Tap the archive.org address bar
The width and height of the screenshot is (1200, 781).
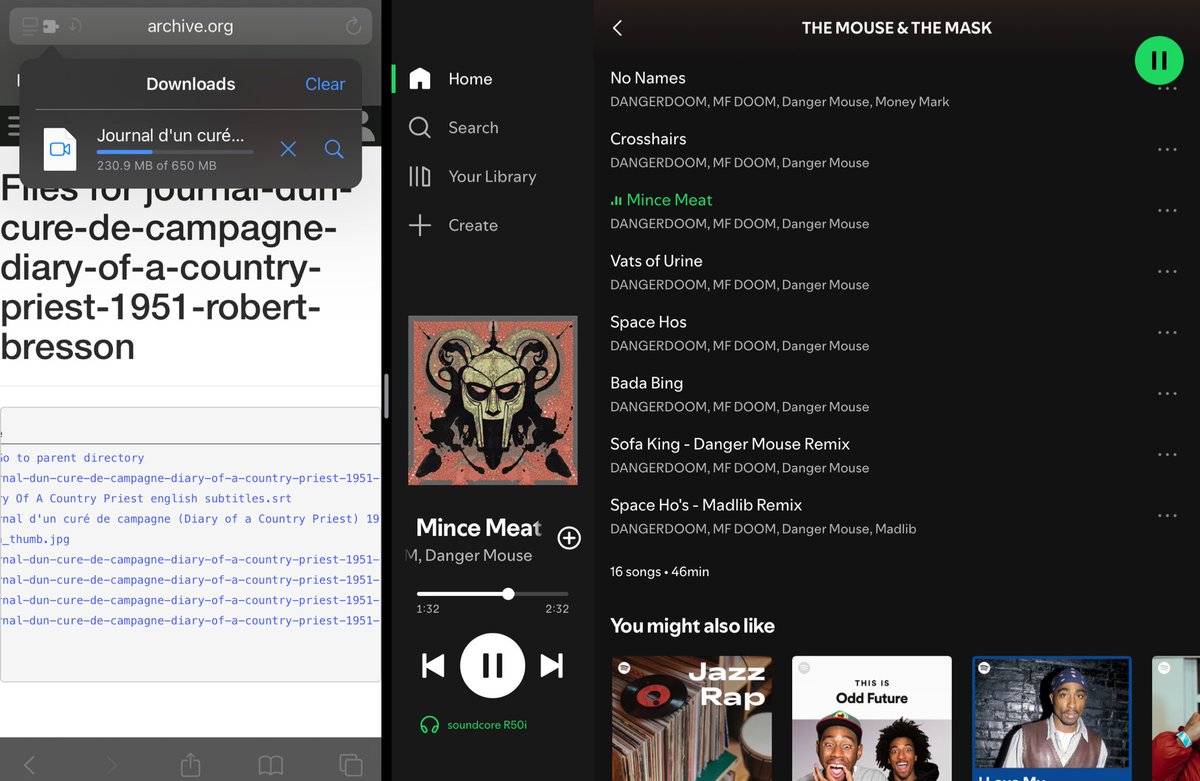tap(190, 26)
